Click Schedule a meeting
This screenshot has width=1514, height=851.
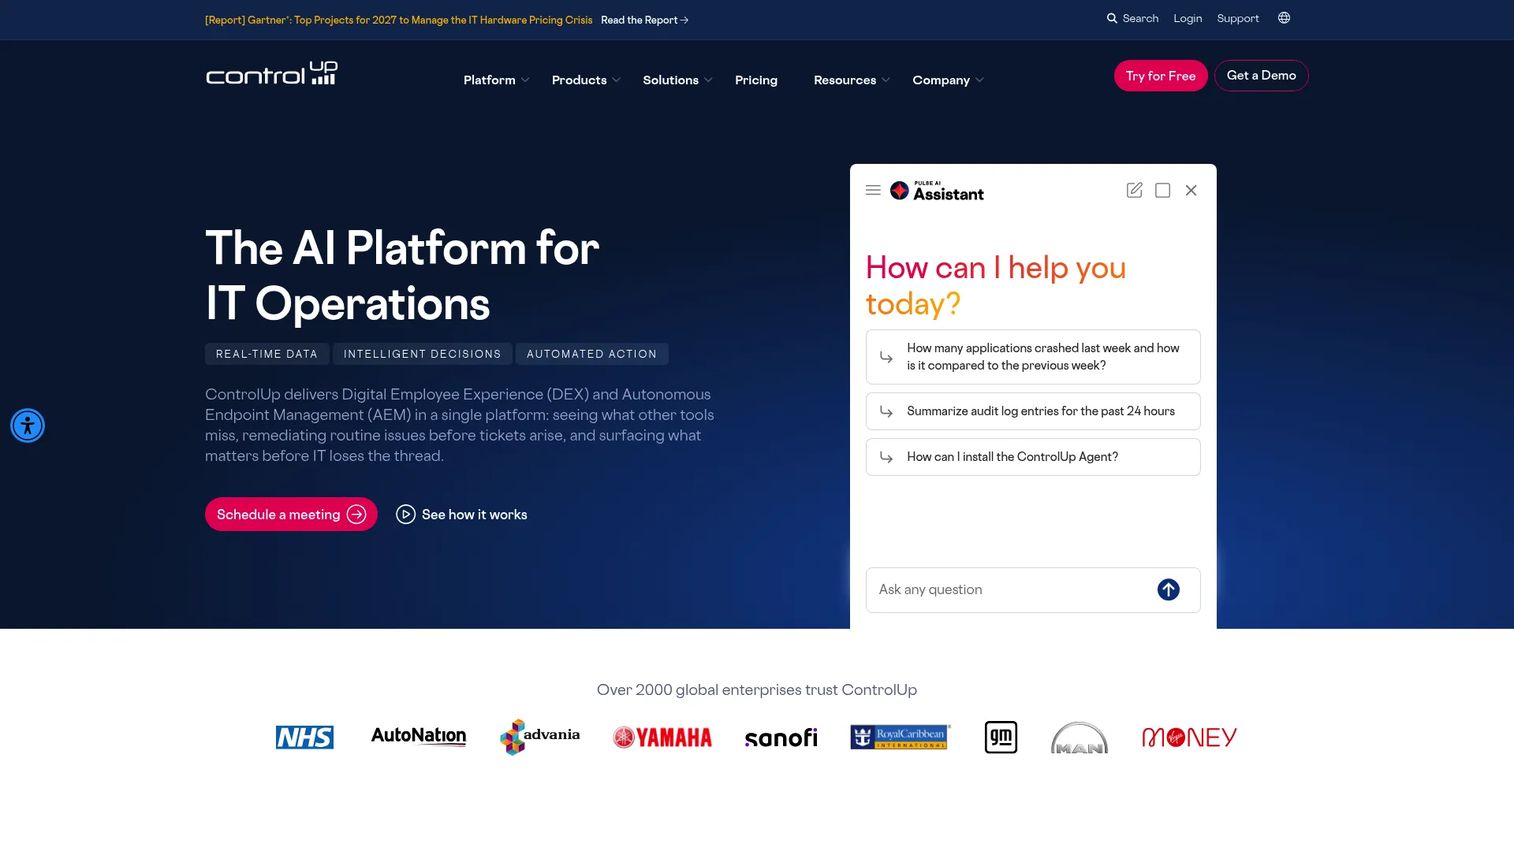click(291, 514)
